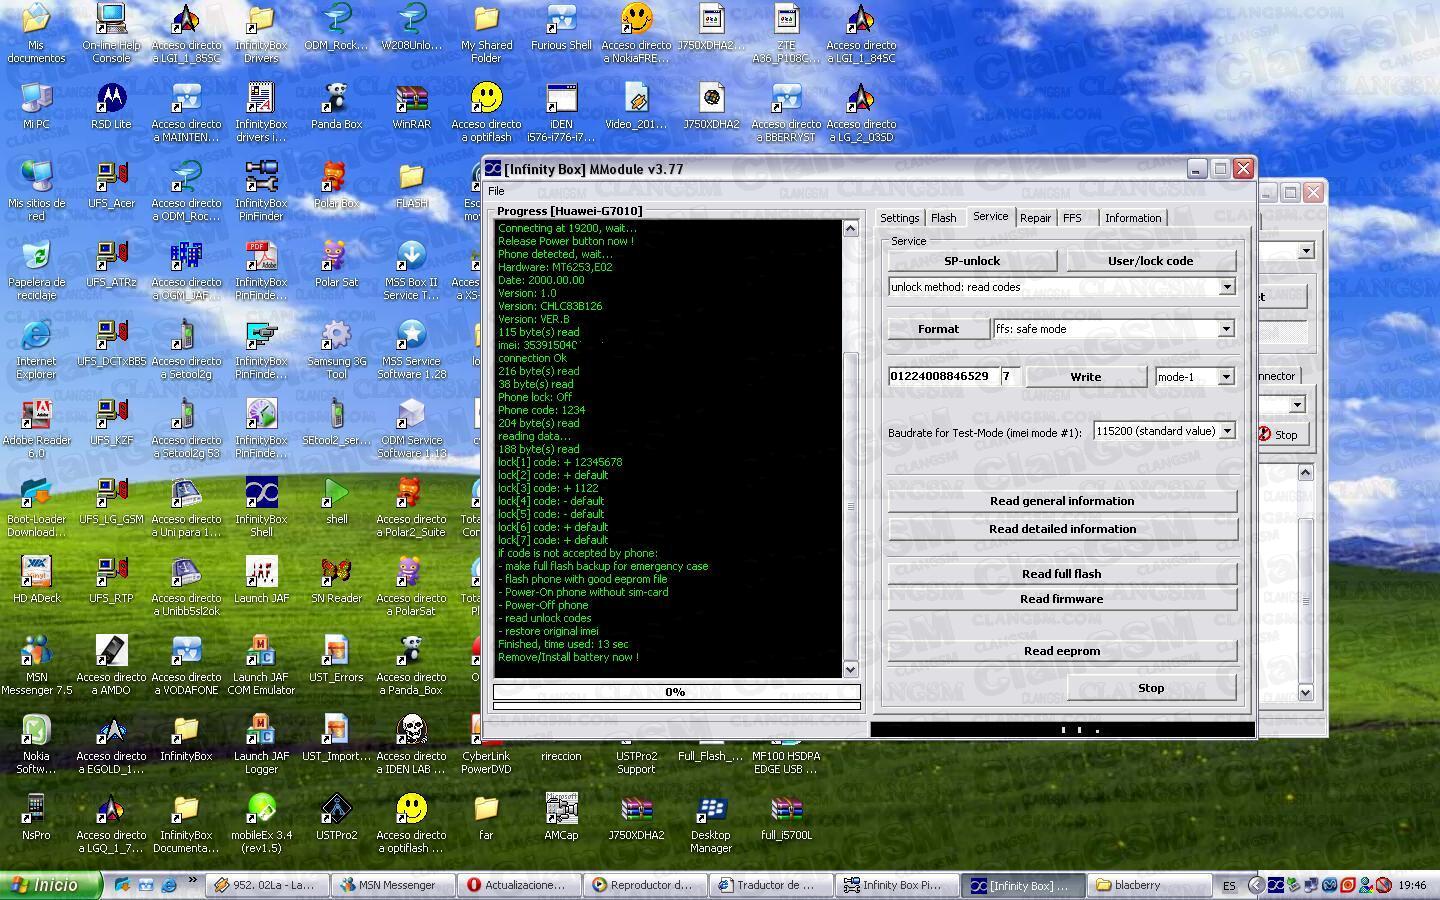
Task: Switch to the Information tab
Action: point(1132,218)
